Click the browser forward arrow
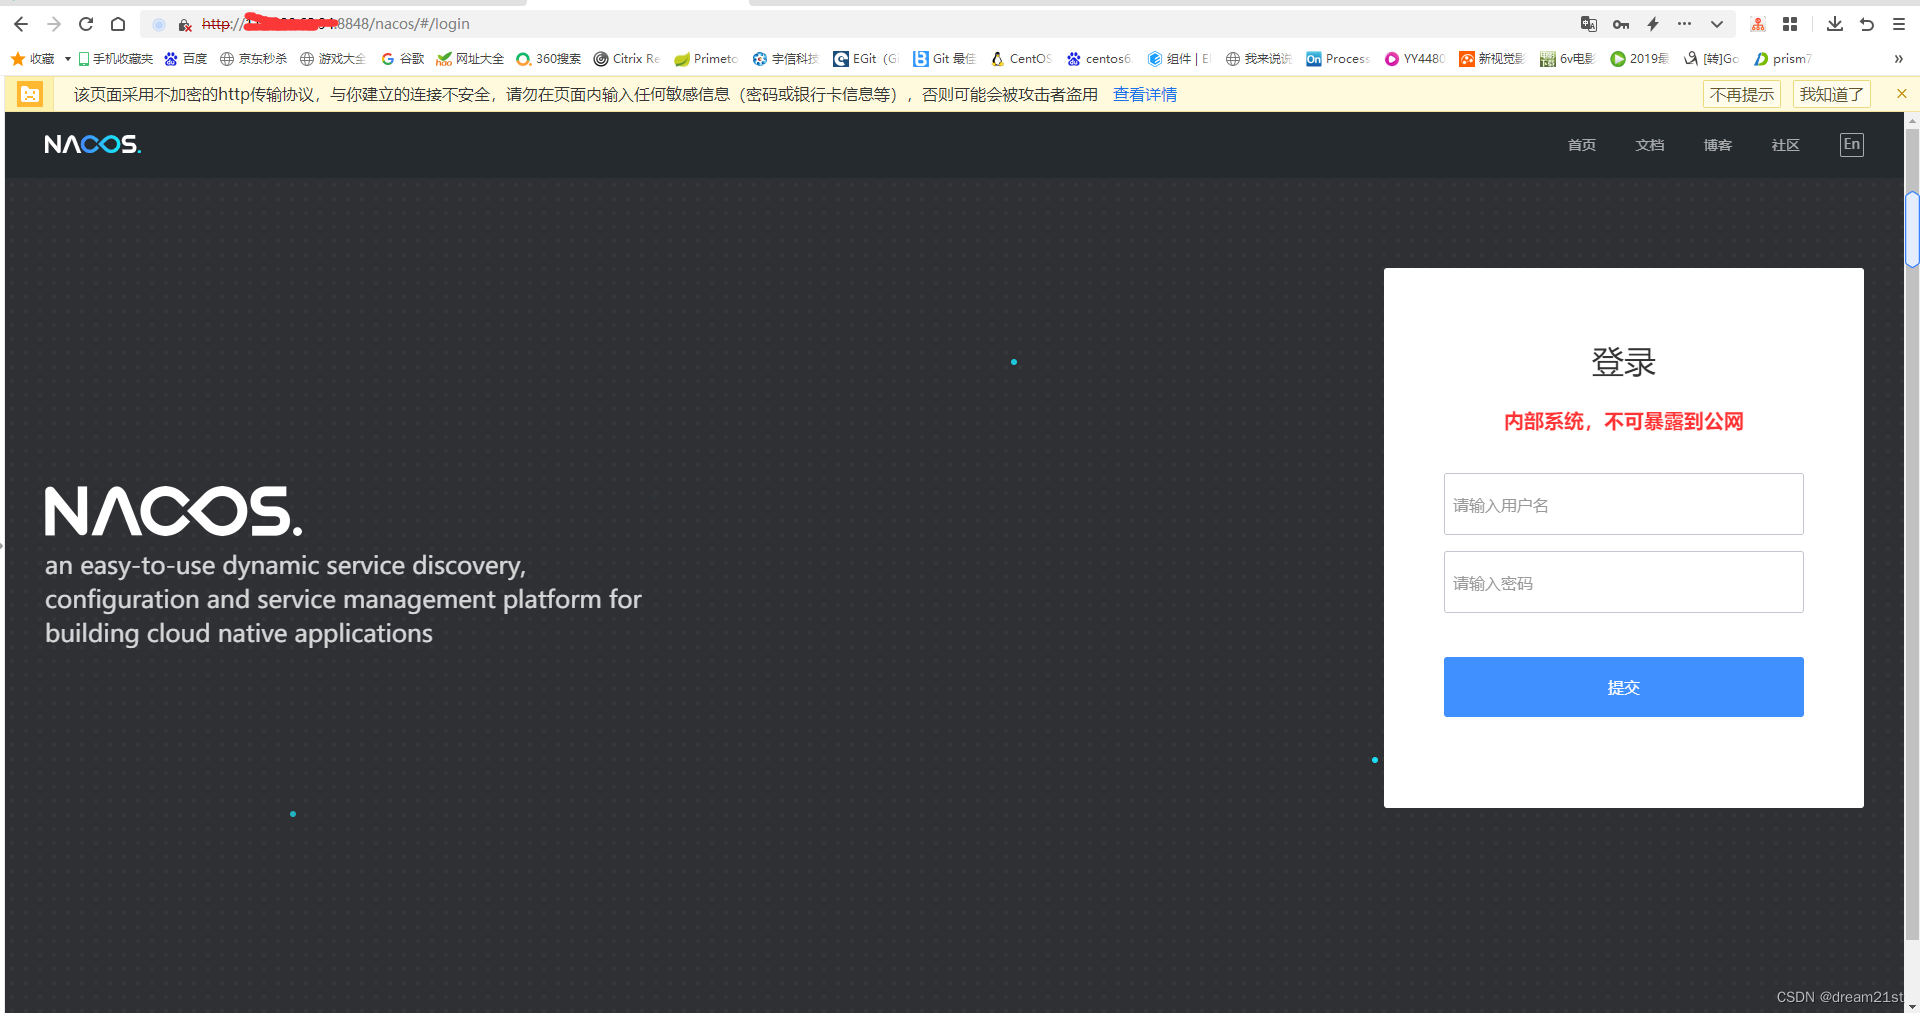Image resolution: width=1920 pixels, height=1013 pixels. (54, 24)
